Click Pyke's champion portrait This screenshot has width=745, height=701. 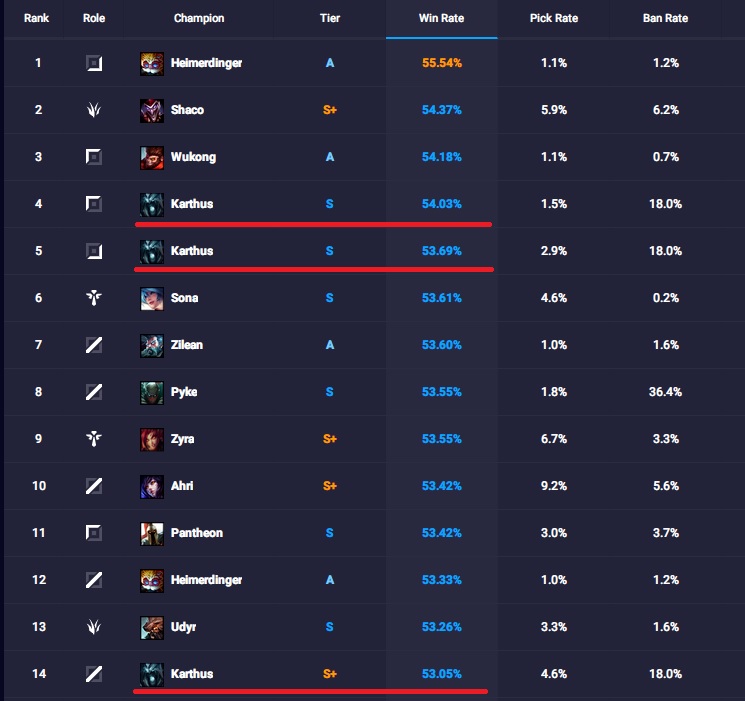coord(152,392)
